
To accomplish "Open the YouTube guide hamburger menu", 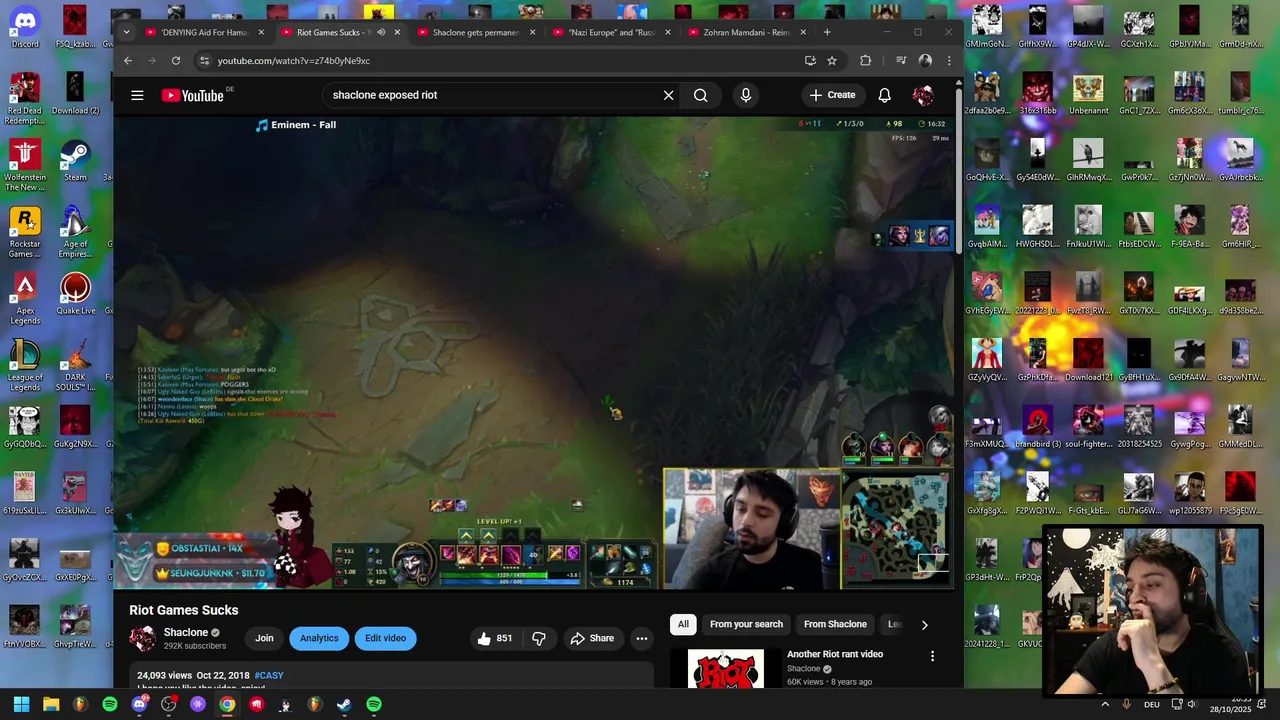I will click(x=137, y=95).
